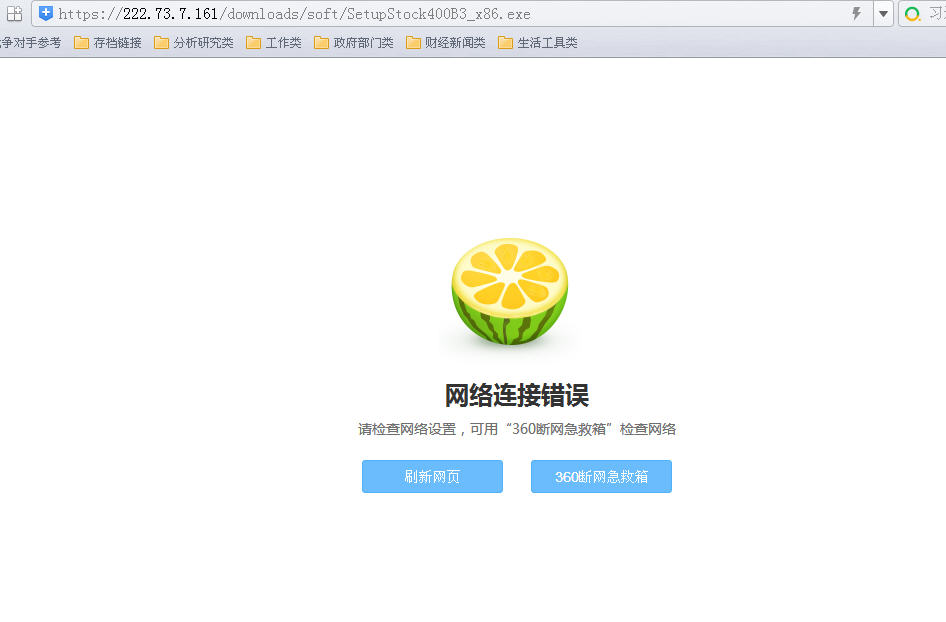Click the 360断网急救箱 button

(x=601, y=477)
